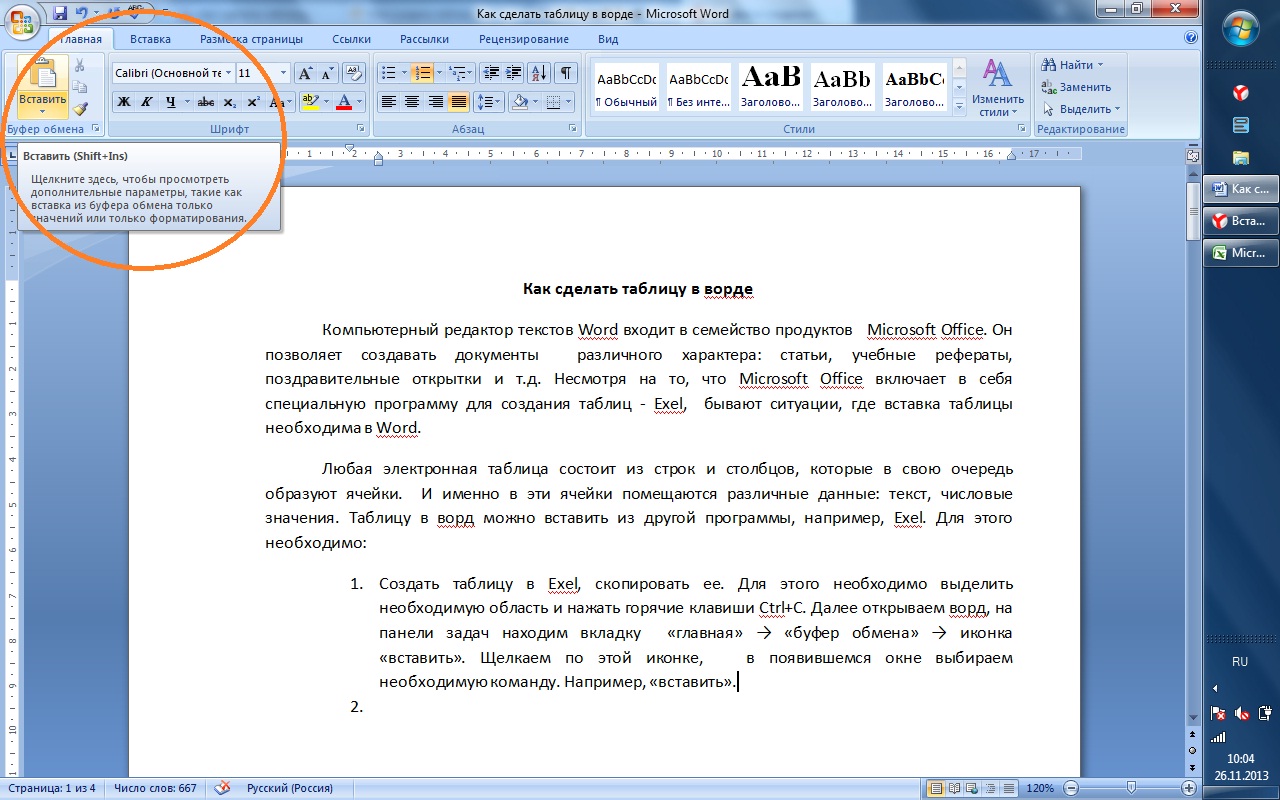The height and width of the screenshot is (800, 1280).
Task: Click the Web Layout view button
Action: pyautogui.click(x=970, y=788)
